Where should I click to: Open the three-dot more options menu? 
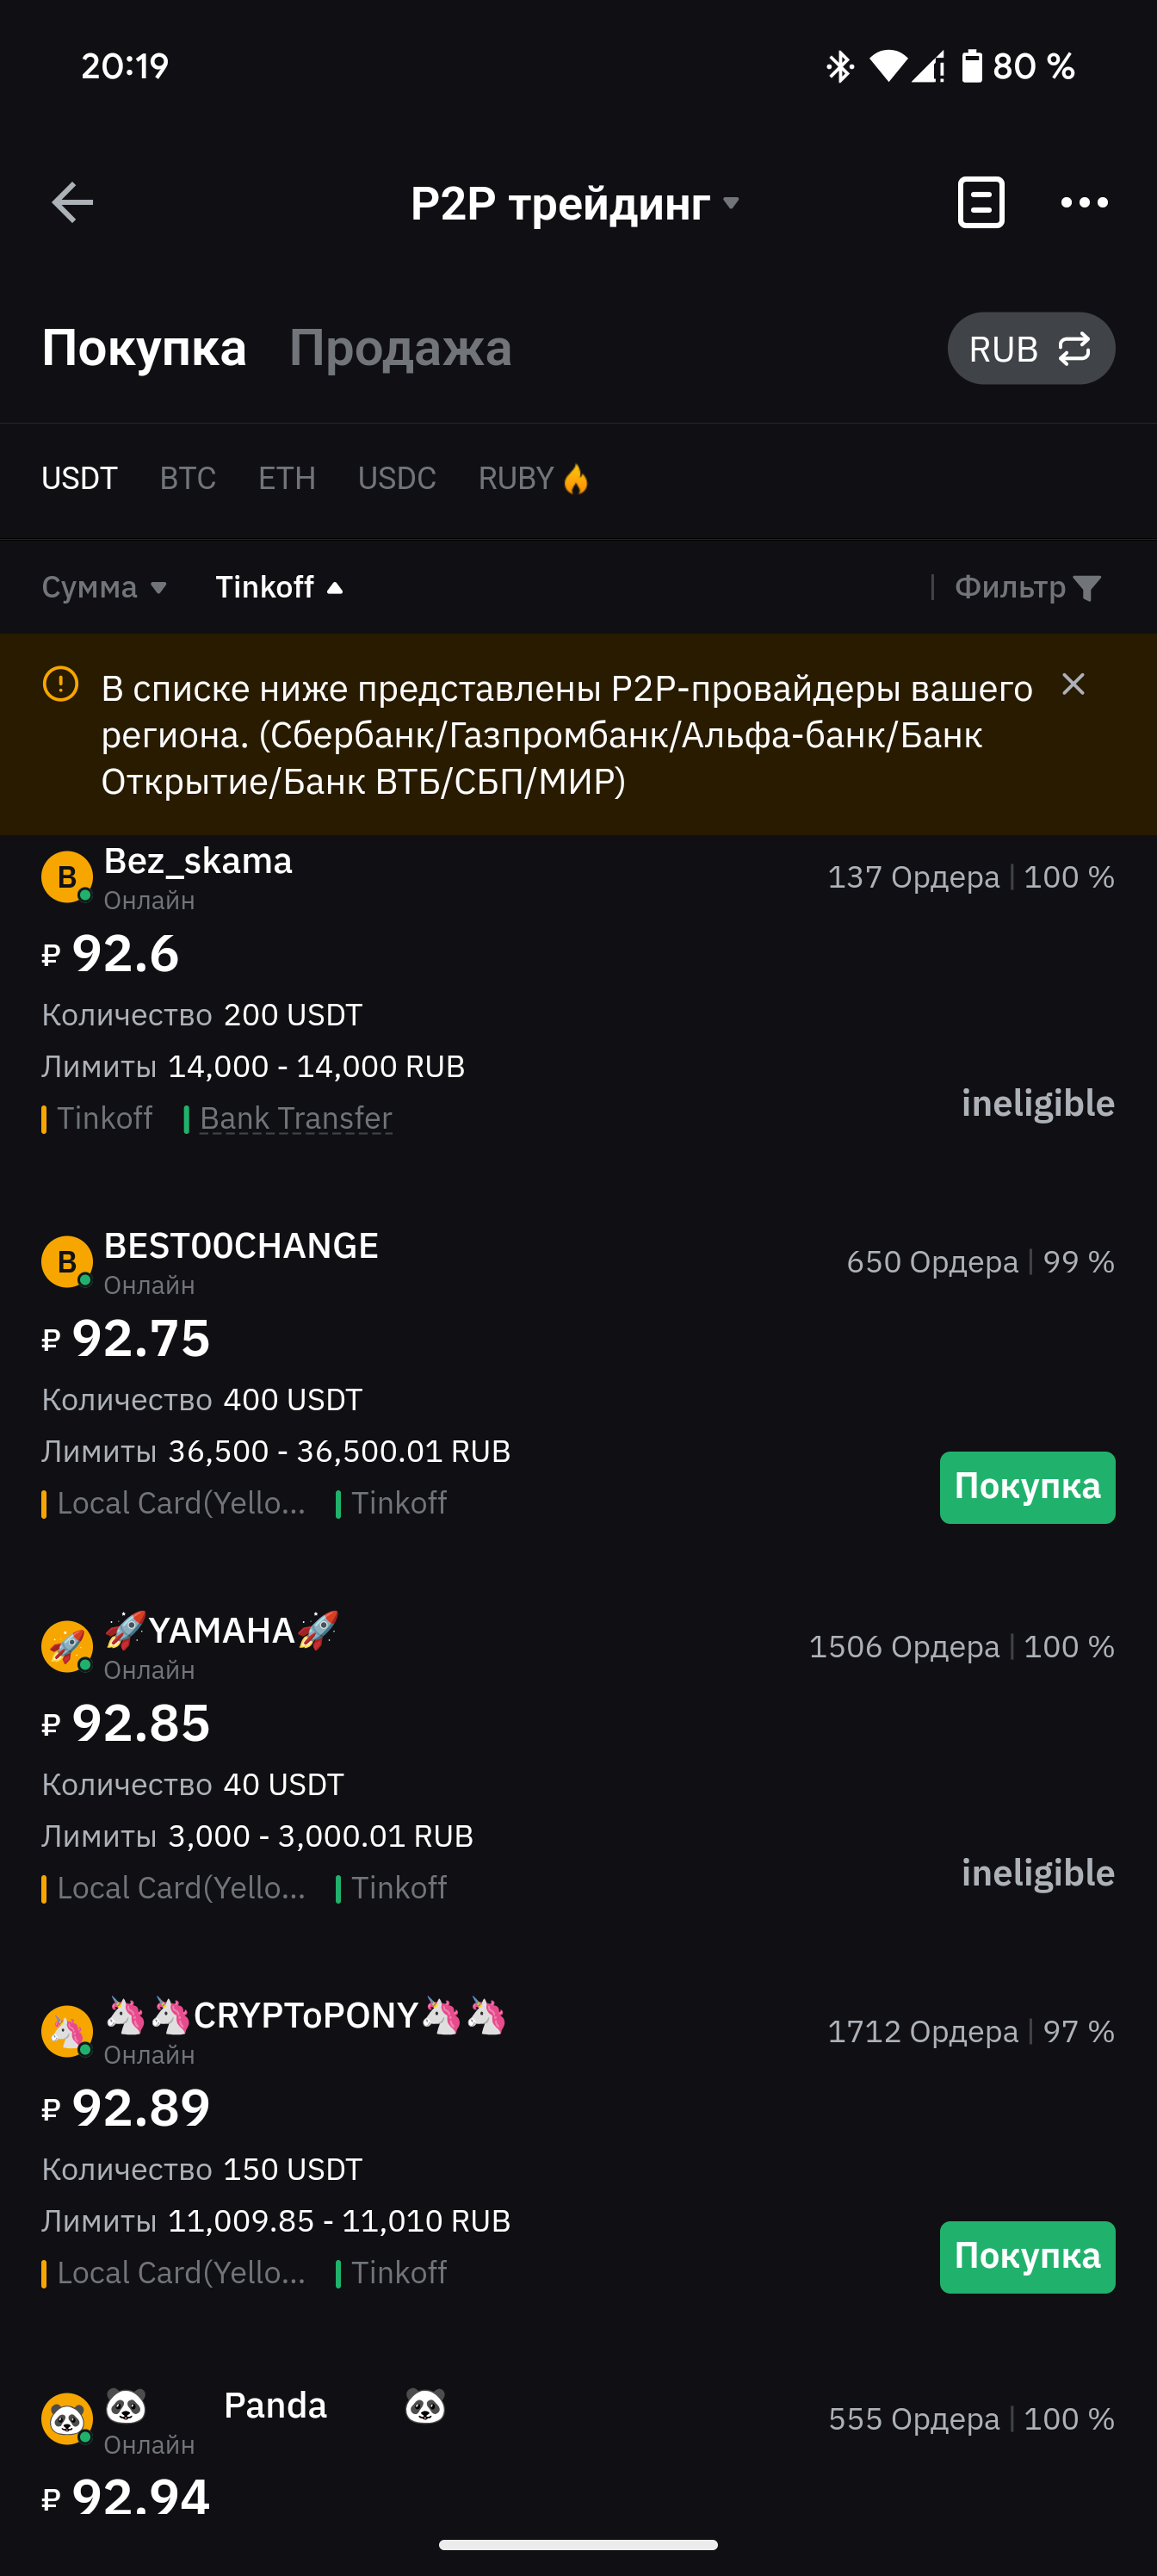tap(1084, 203)
